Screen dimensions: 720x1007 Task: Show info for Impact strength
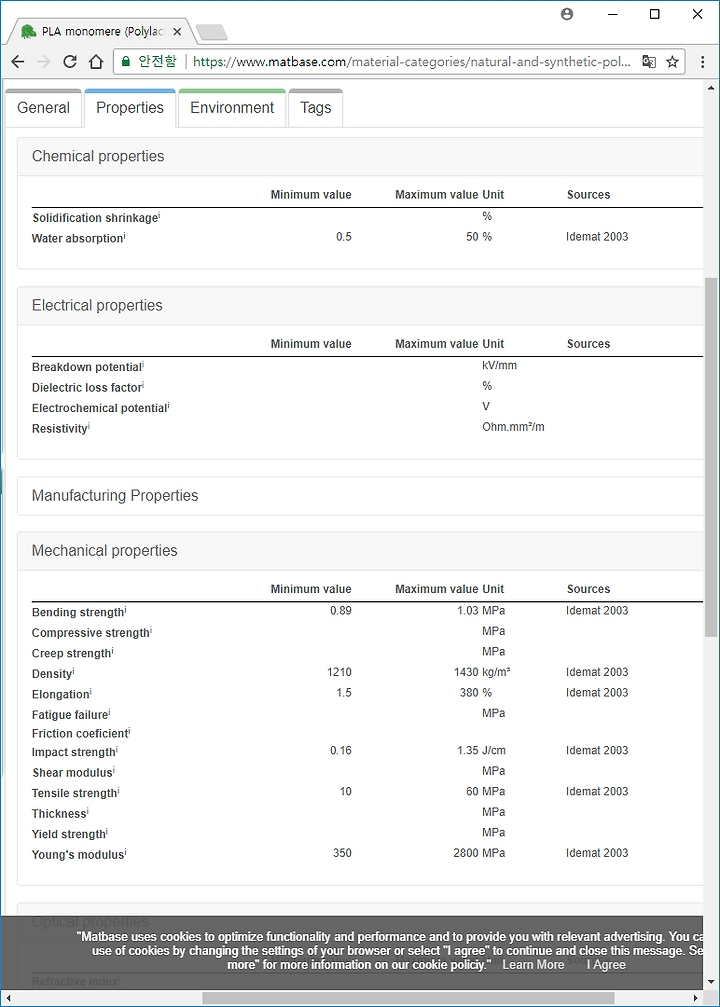pos(117,749)
